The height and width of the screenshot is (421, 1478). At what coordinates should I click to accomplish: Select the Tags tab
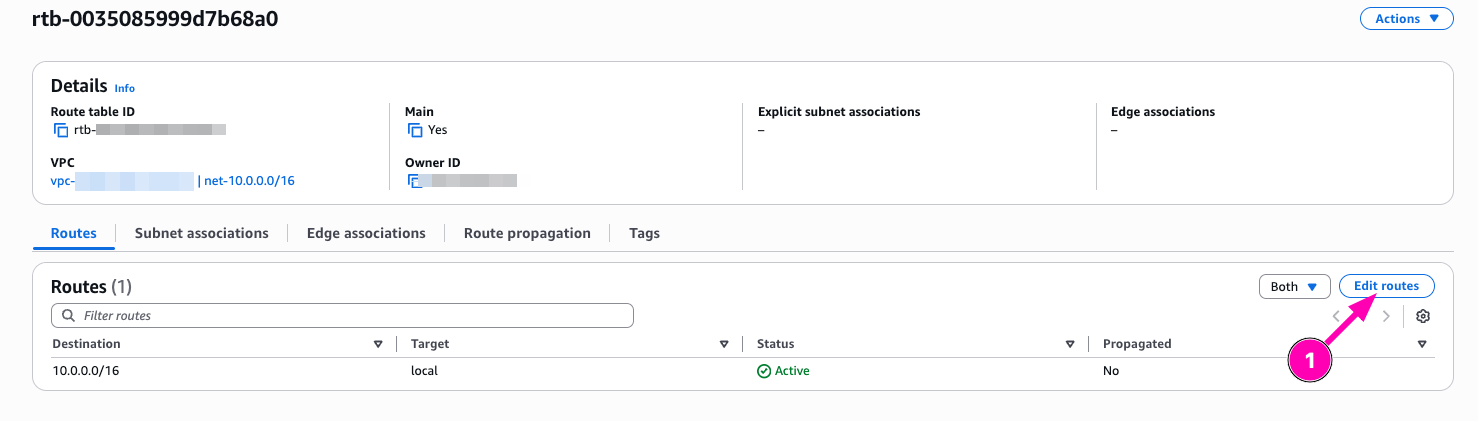644,233
